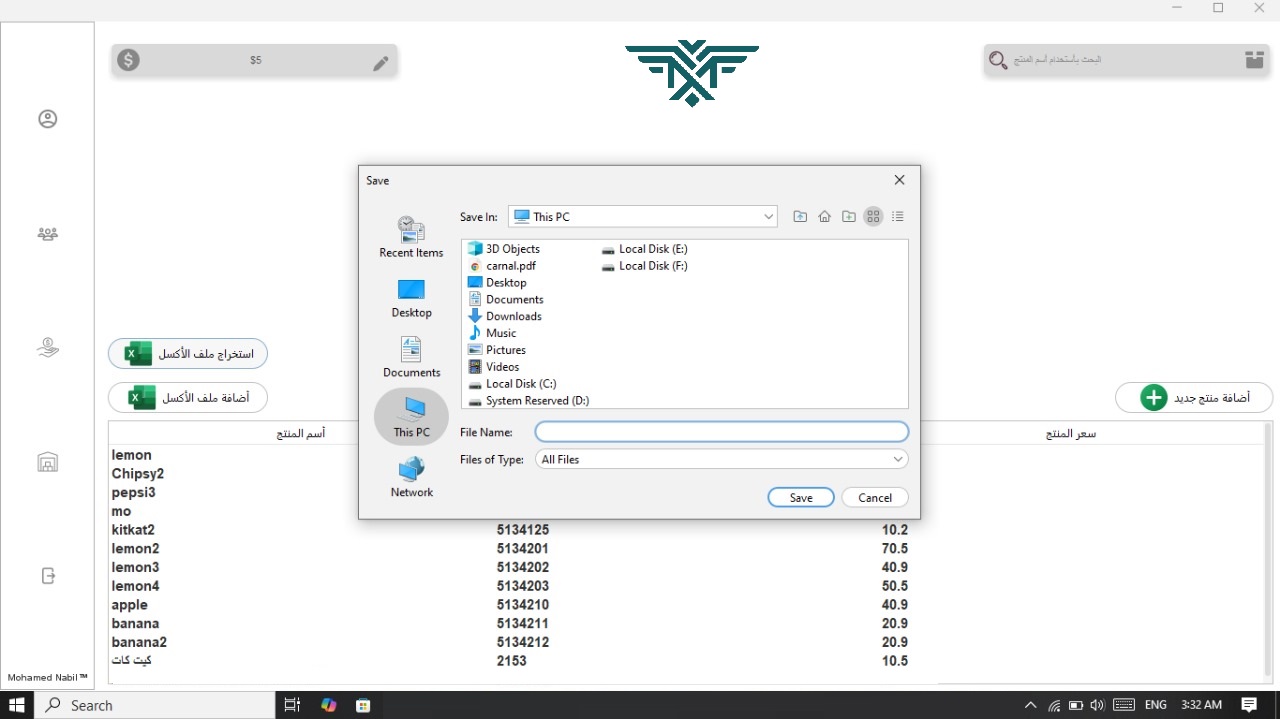The image size is (1280, 719).
Task: Click the calendar icon in search bar
Action: 1254,60
